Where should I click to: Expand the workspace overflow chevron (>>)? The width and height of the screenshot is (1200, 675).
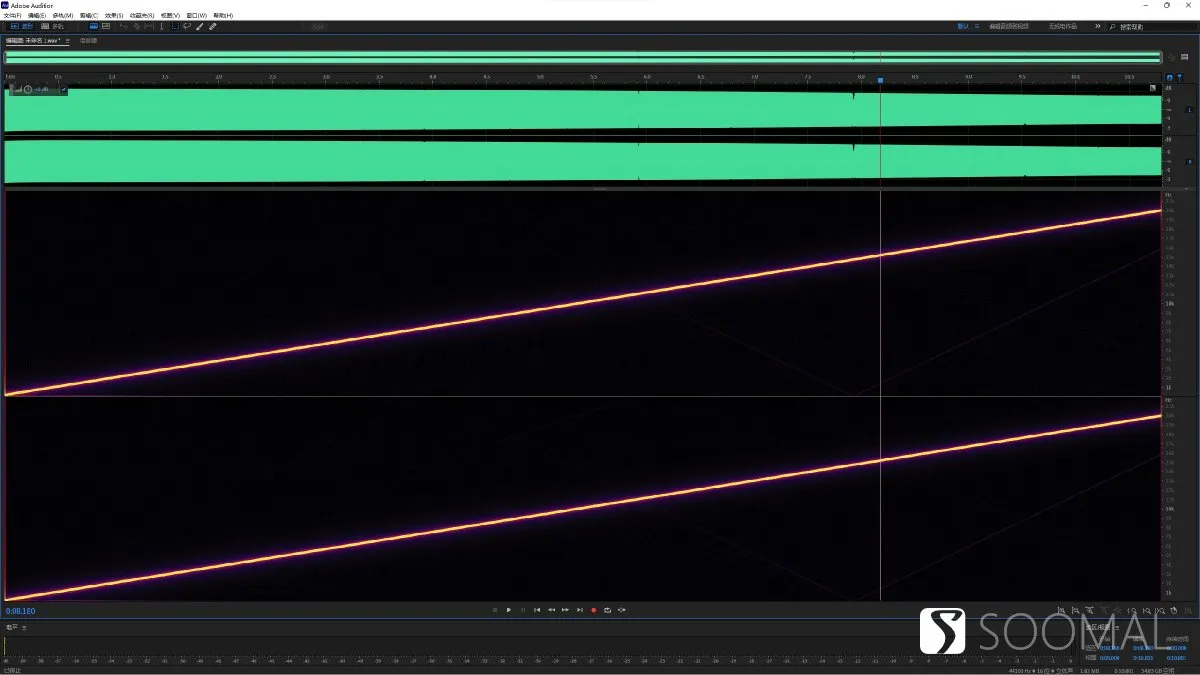1097,26
